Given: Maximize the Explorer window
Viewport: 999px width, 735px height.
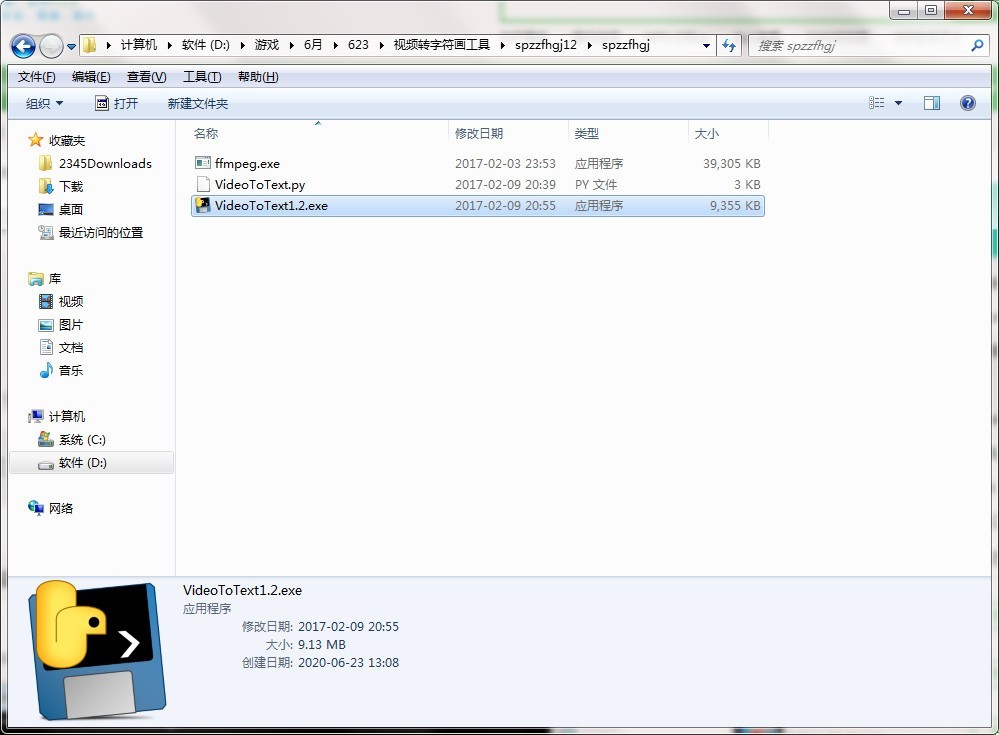Looking at the screenshot, I should (x=931, y=10).
